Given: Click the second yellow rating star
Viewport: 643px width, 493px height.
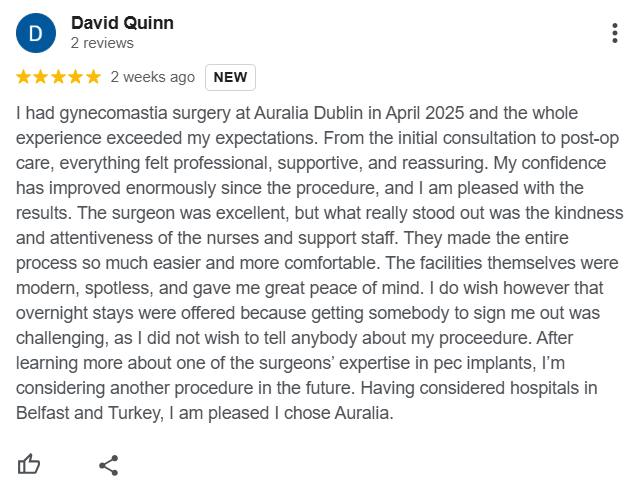Looking at the screenshot, I should pos(42,77).
